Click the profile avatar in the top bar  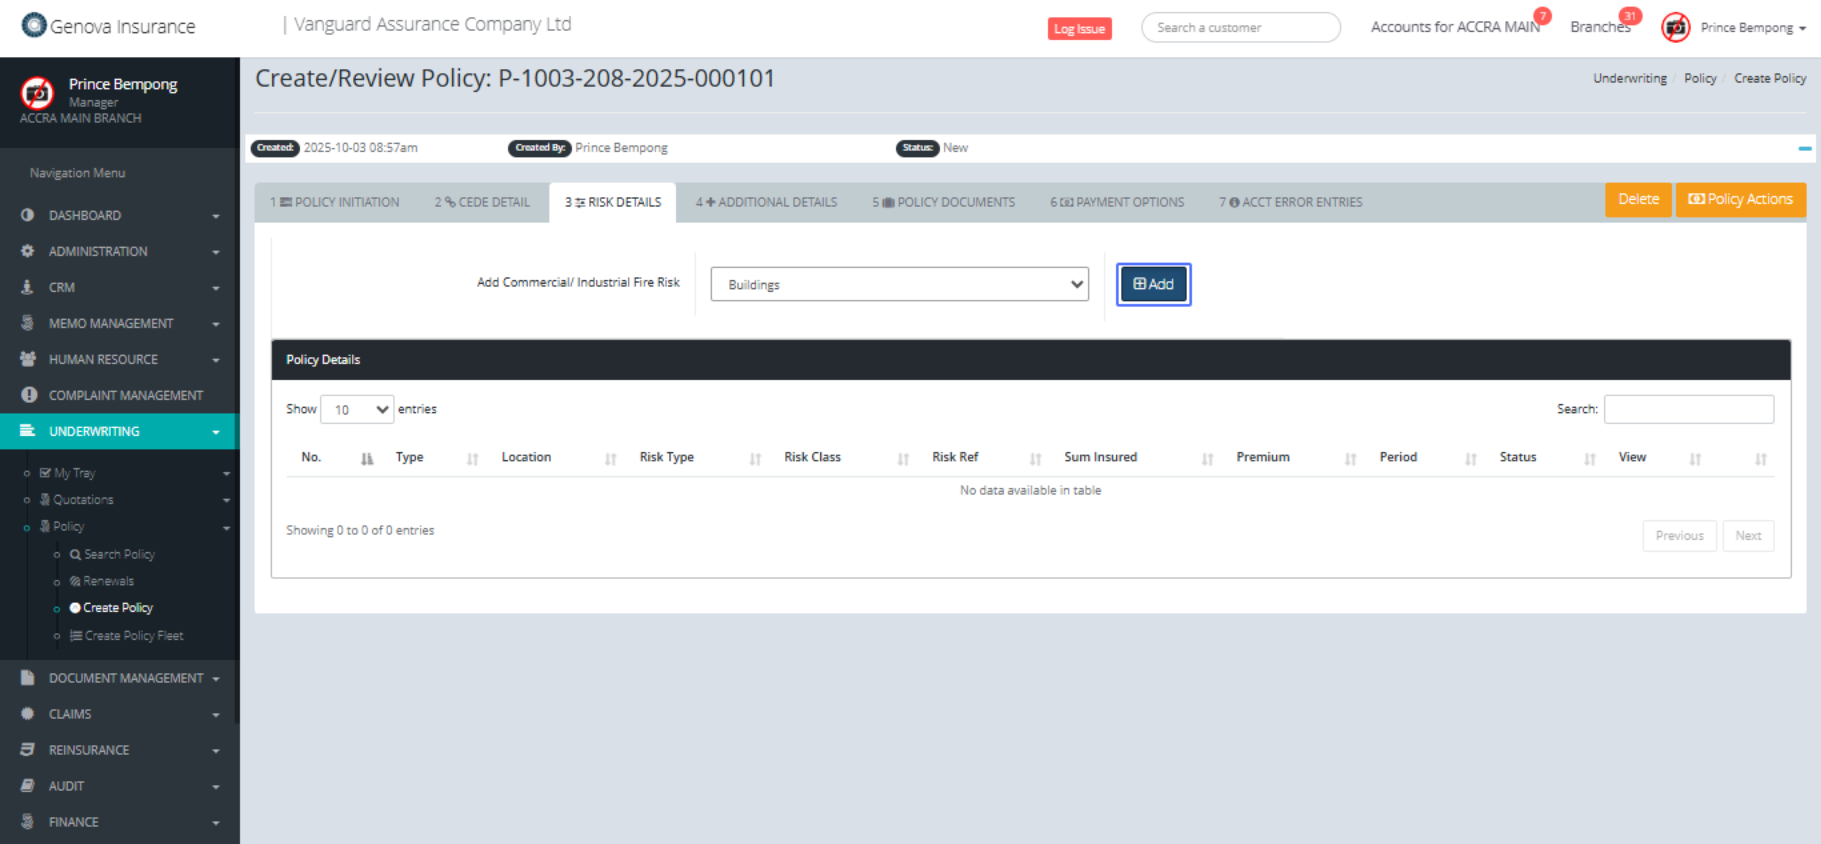coord(1675,28)
